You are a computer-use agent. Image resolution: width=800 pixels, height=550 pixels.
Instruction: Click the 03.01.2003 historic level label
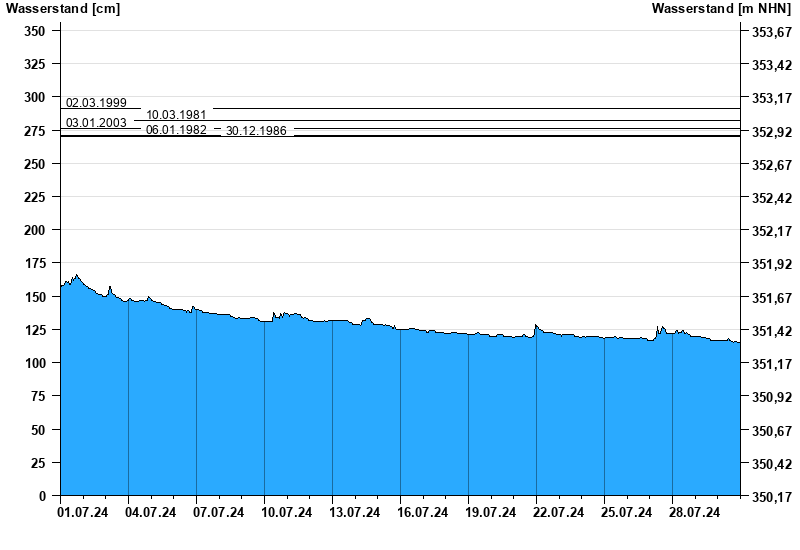click(96, 123)
